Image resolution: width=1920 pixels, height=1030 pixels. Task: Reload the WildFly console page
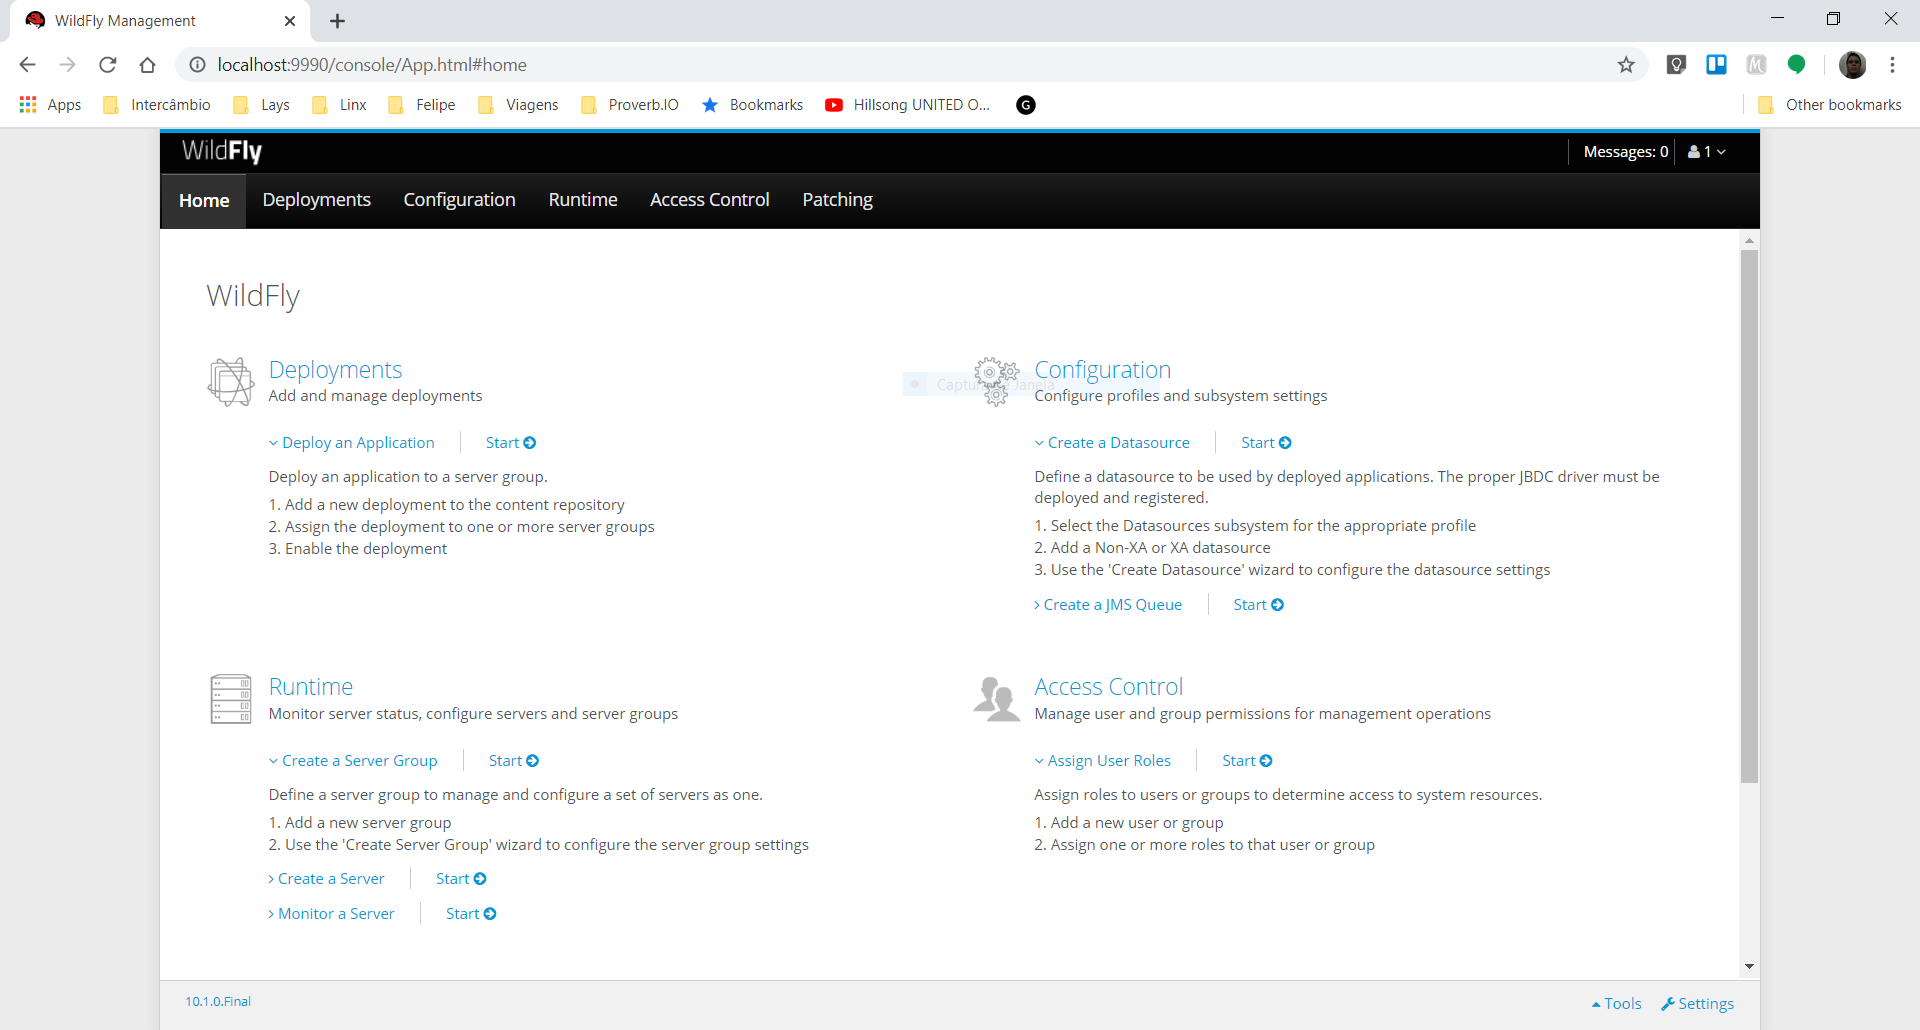108,65
